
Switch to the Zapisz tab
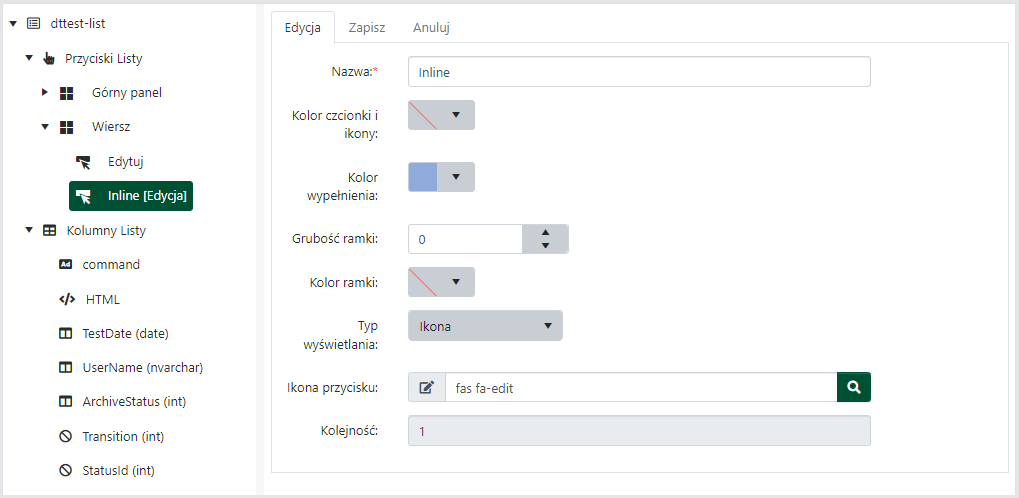pos(367,28)
